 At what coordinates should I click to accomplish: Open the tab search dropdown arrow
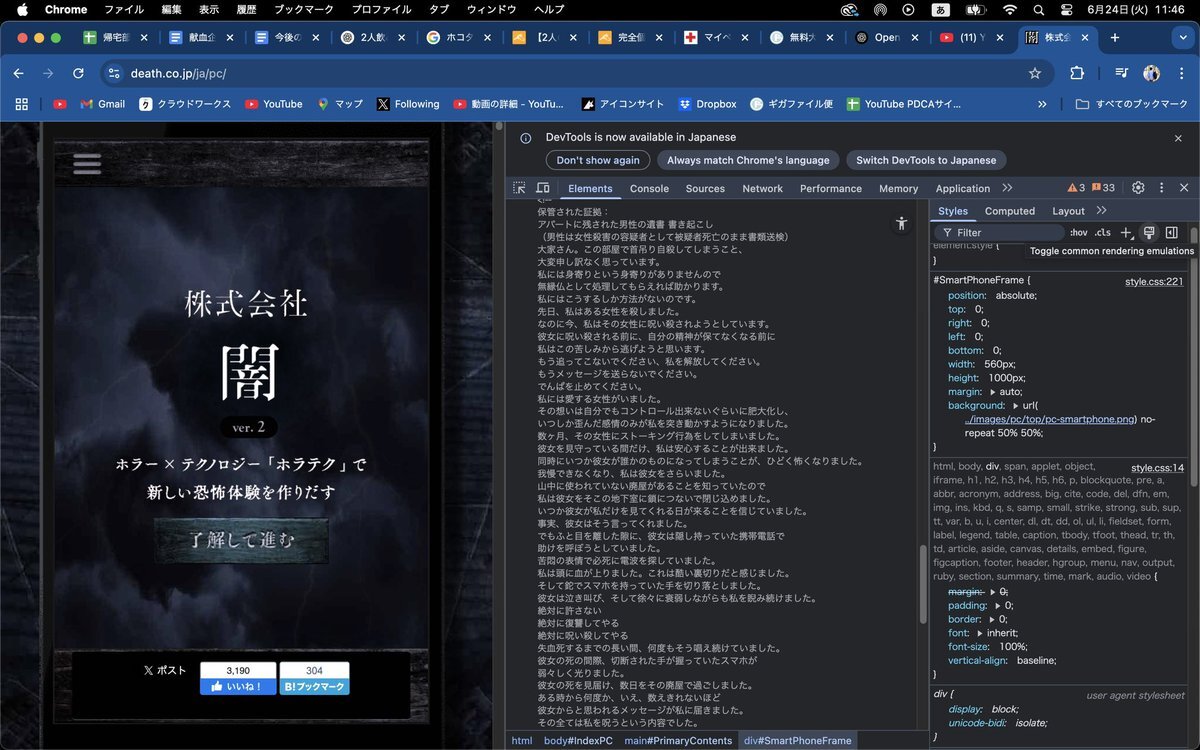coord(1183,38)
